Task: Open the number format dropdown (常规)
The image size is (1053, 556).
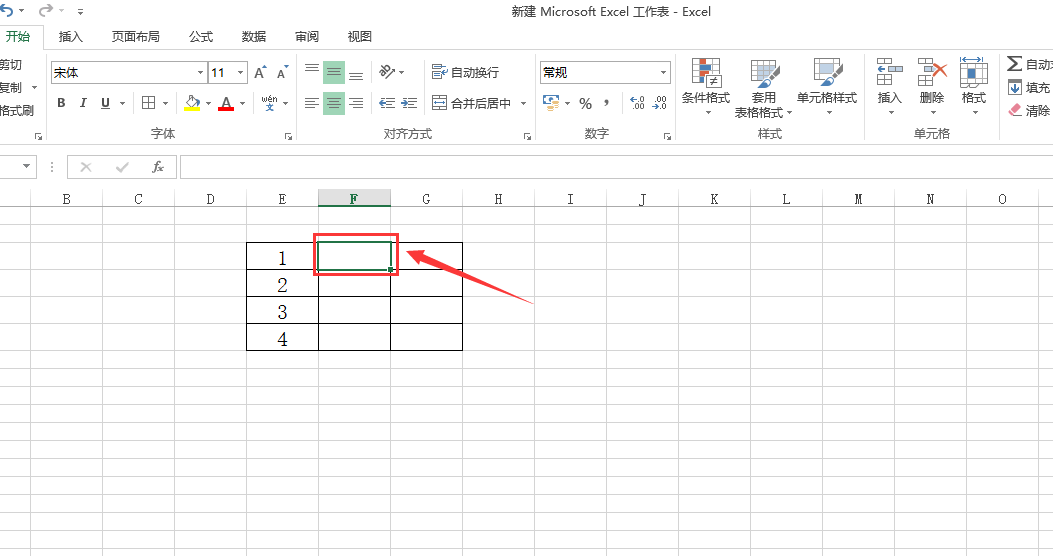Action: click(663, 73)
